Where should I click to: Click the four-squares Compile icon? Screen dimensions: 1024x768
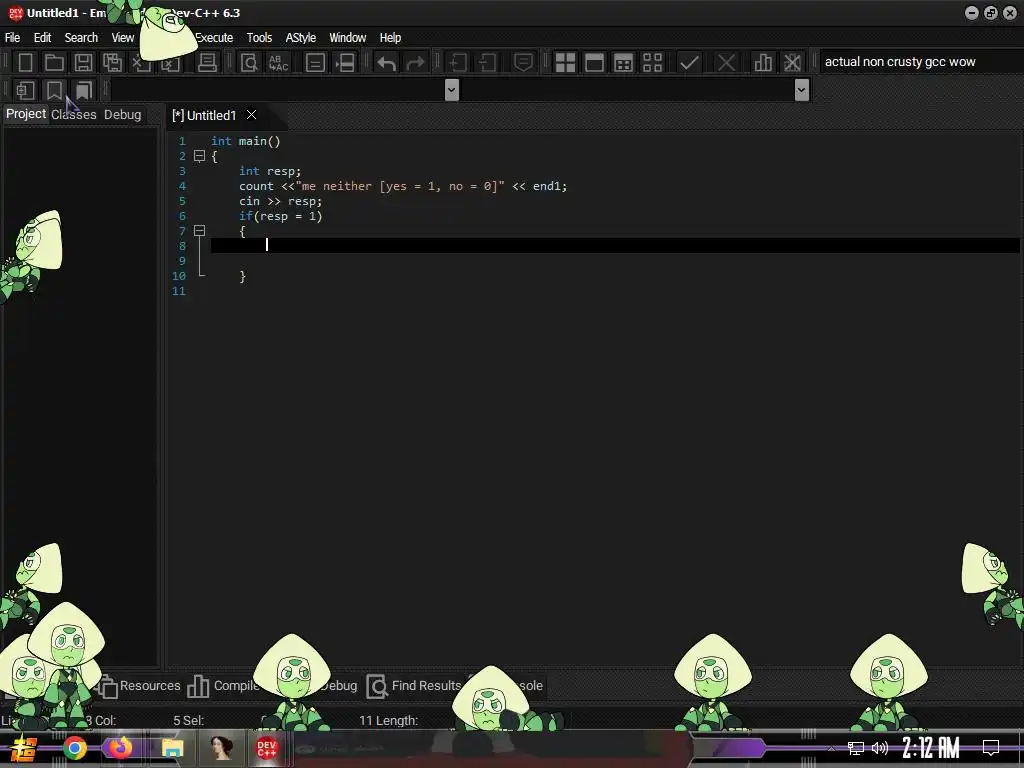pyautogui.click(x=565, y=63)
